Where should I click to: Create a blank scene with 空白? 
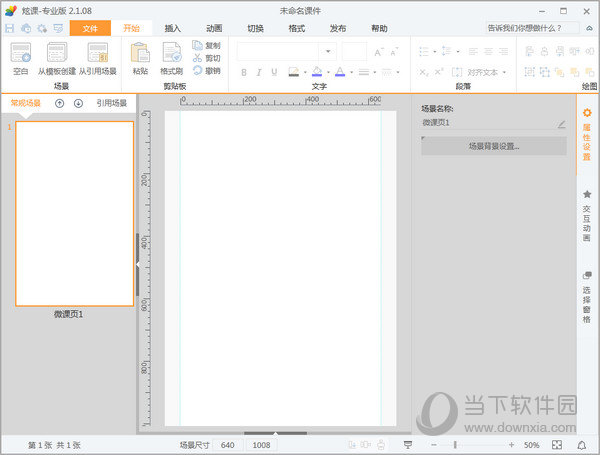(21, 59)
